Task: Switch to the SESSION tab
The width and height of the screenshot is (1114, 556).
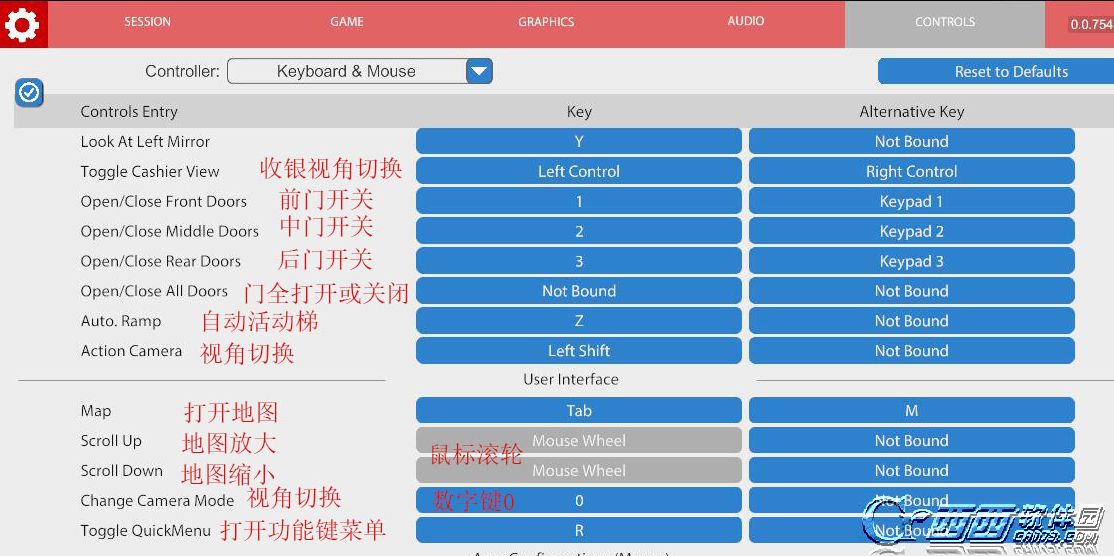Action: [147, 22]
